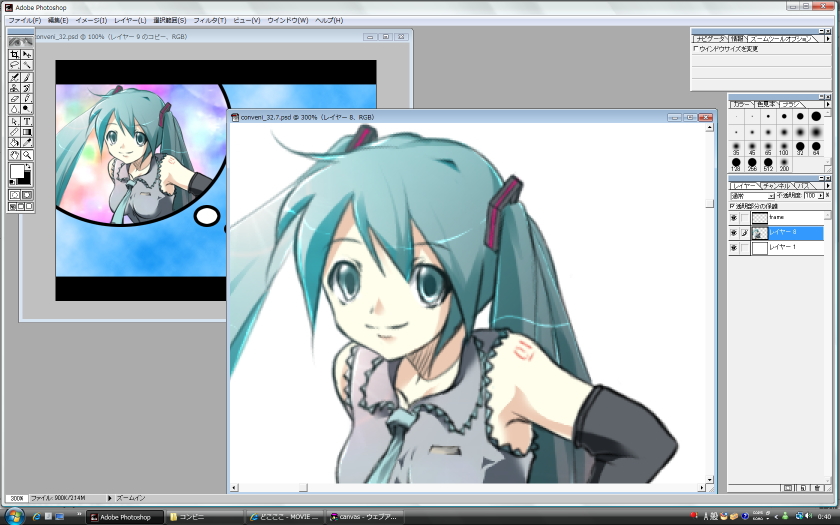
Task: Open the ファイル(F) menu
Action: (25, 20)
